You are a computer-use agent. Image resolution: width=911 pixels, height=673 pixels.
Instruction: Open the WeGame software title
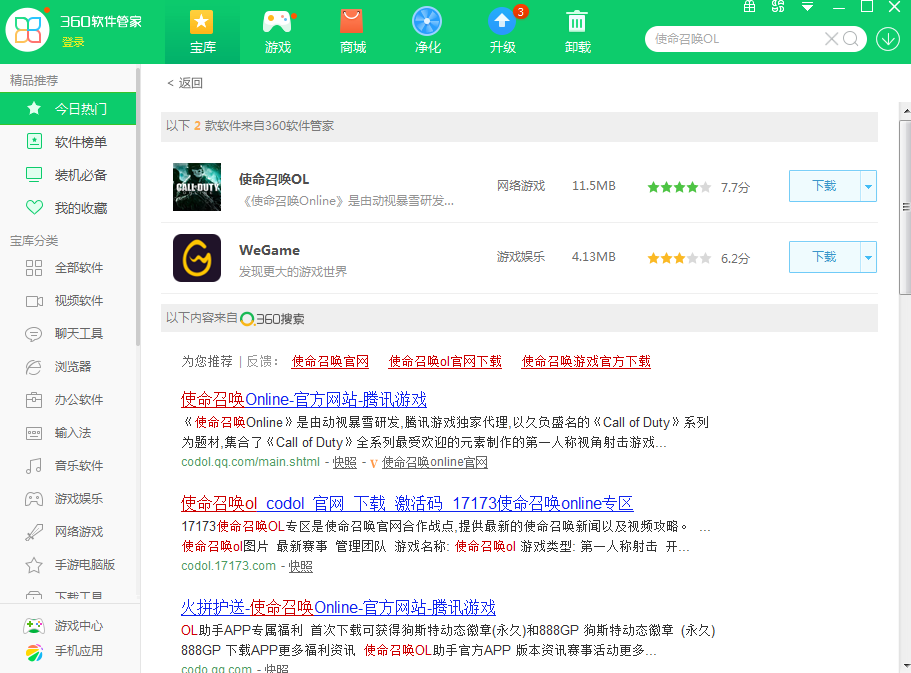(270, 250)
